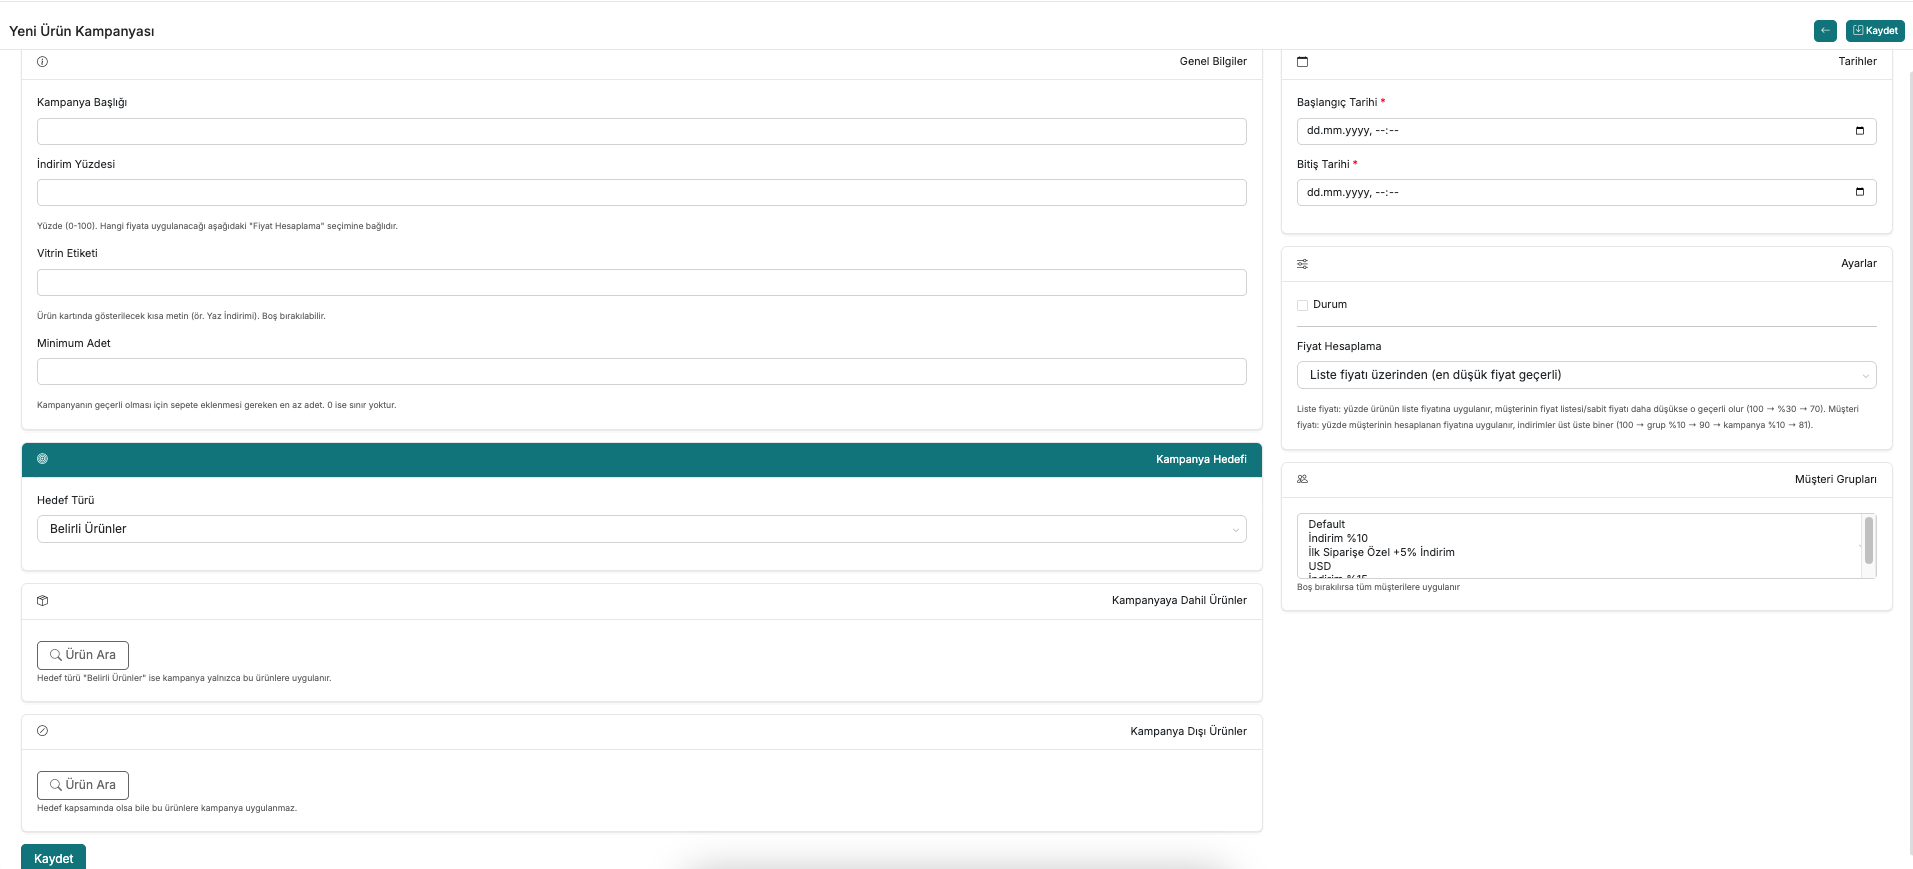Click the calendar icon in Tarihler header
Viewport: 1913px width, 869px height.
pyautogui.click(x=1302, y=62)
